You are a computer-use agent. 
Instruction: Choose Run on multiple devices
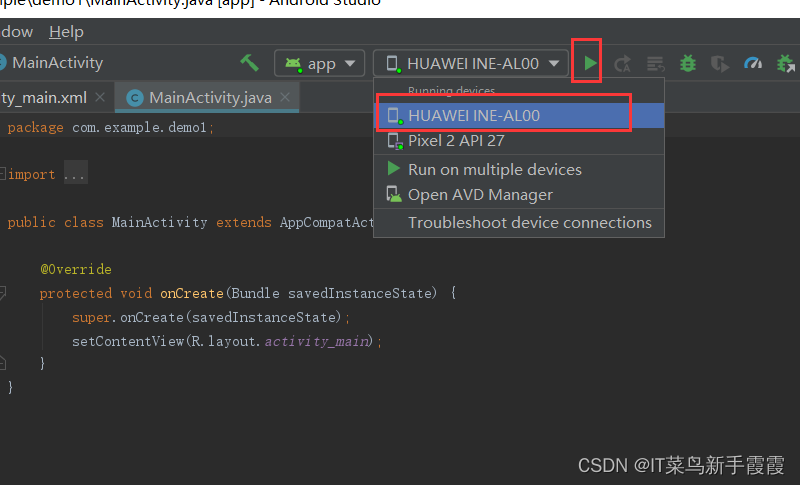coord(519,169)
